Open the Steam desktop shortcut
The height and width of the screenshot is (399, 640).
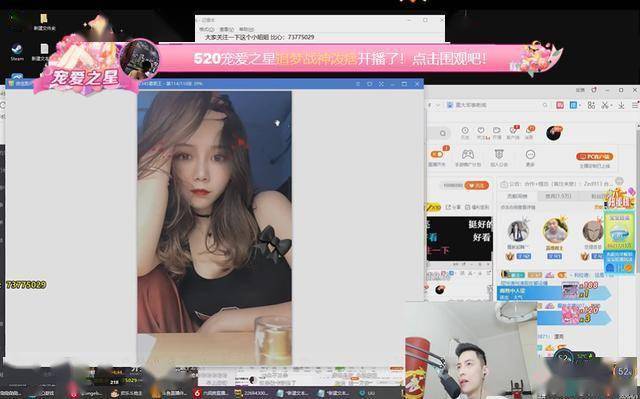click(17, 52)
